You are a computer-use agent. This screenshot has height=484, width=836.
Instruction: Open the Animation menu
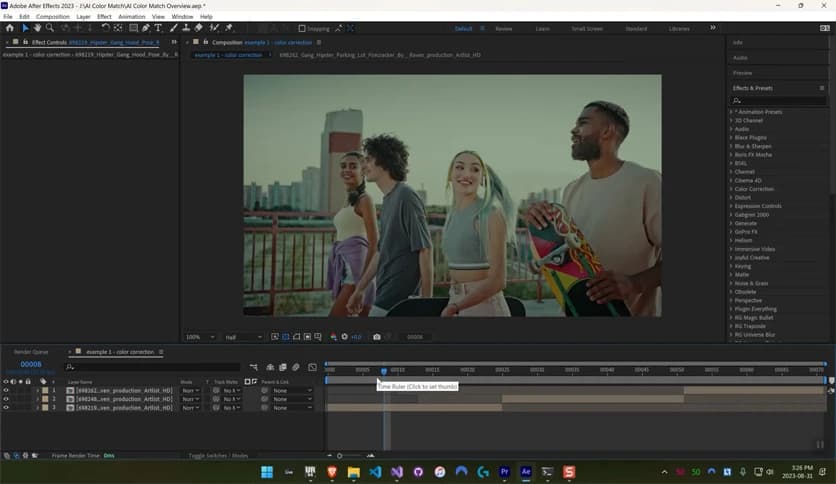[132, 17]
